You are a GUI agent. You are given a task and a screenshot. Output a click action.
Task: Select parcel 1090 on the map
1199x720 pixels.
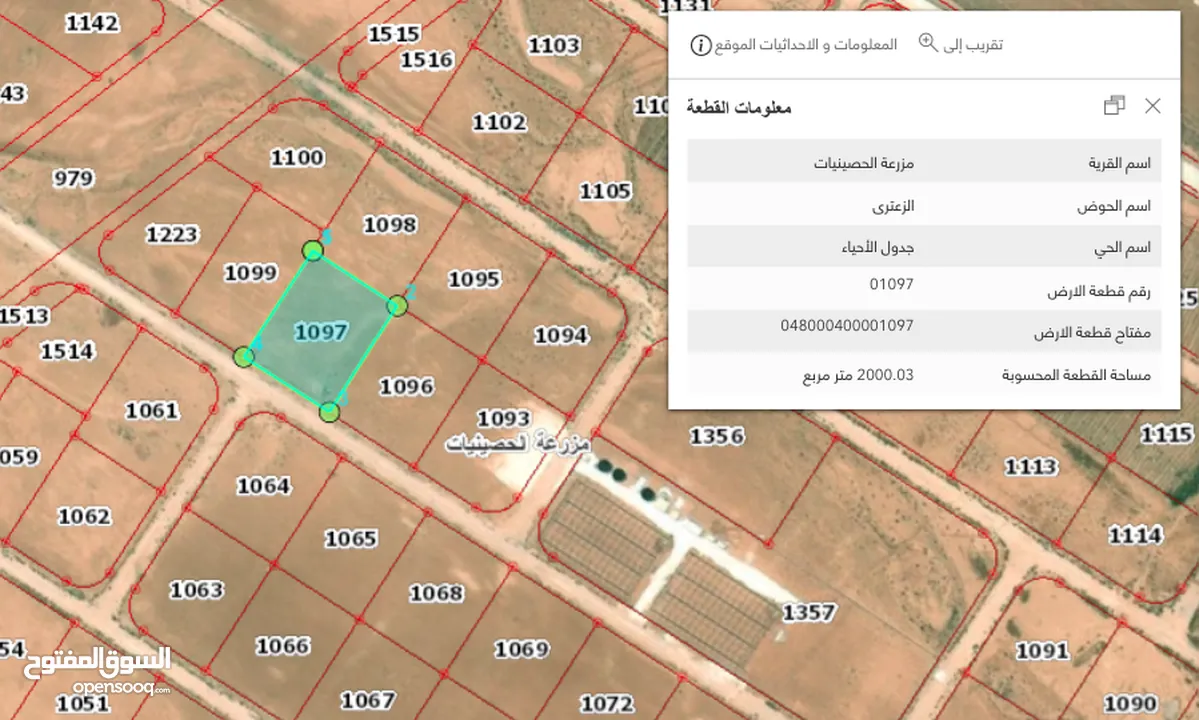(x=1130, y=703)
